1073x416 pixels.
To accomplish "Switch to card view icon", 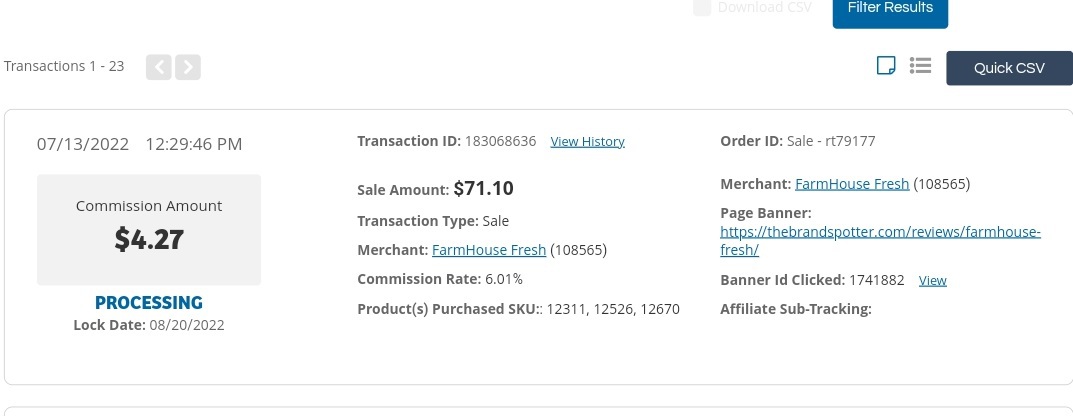I will 886,66.
